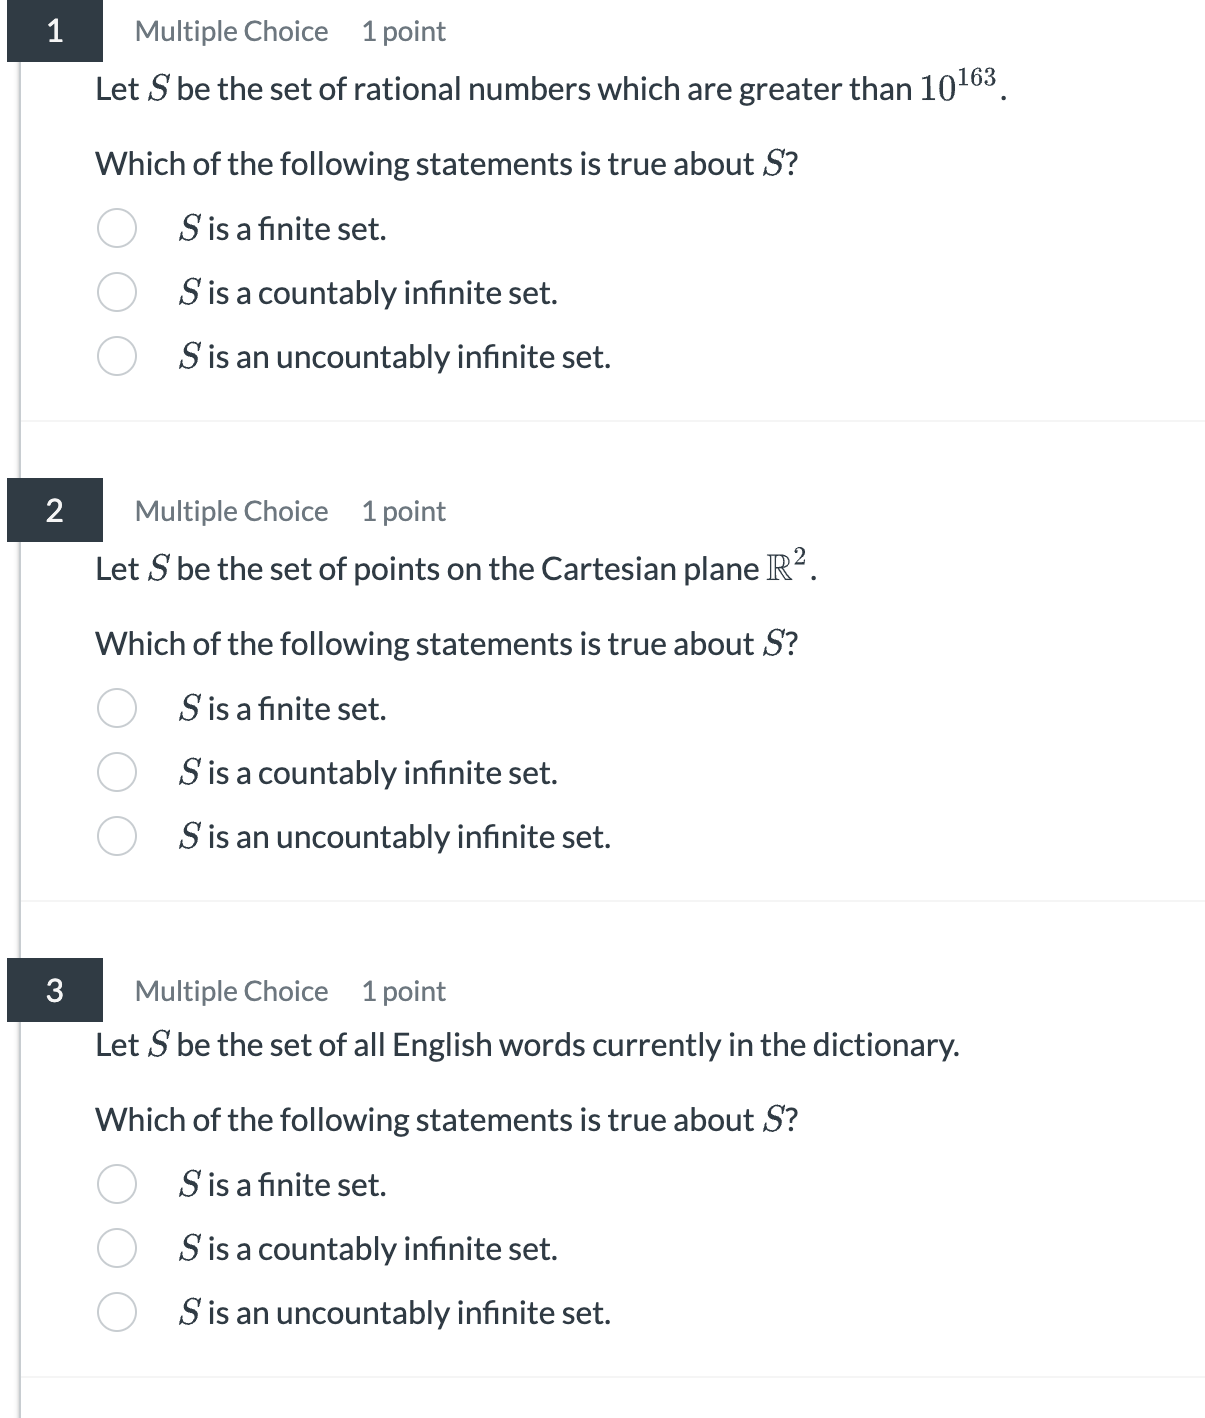Click the question 2 number badge
This screenshot has width=1205, height=1418.
[x=55, y=511]
